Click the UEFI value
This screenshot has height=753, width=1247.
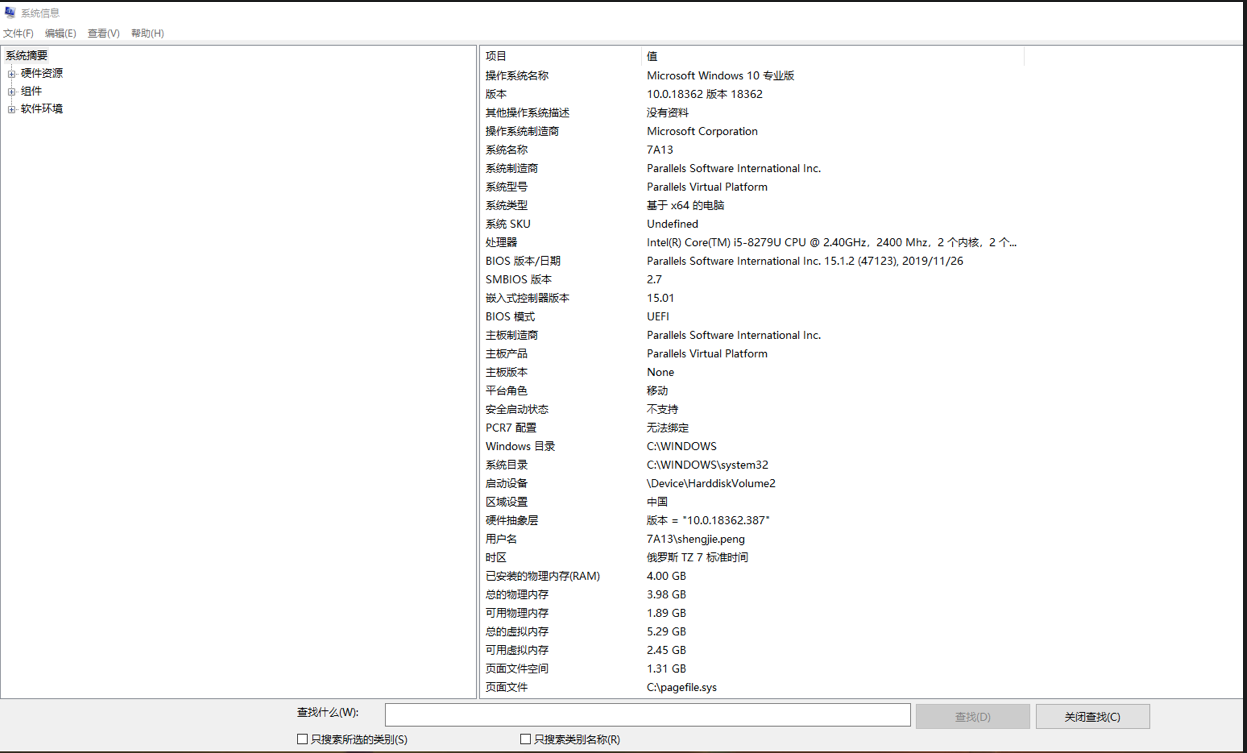658,316
